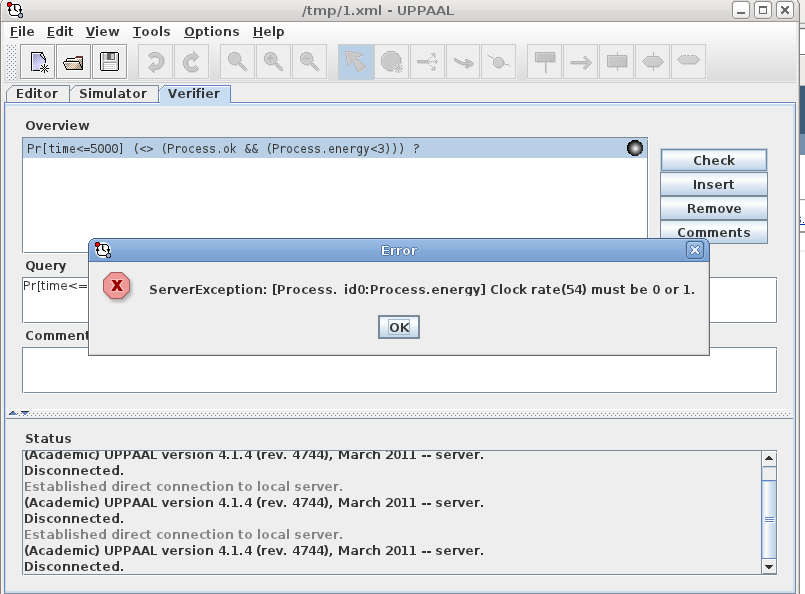This screenshot has height=594, width=805.
Task: Click the Remove button
Action: coord(714,208)
